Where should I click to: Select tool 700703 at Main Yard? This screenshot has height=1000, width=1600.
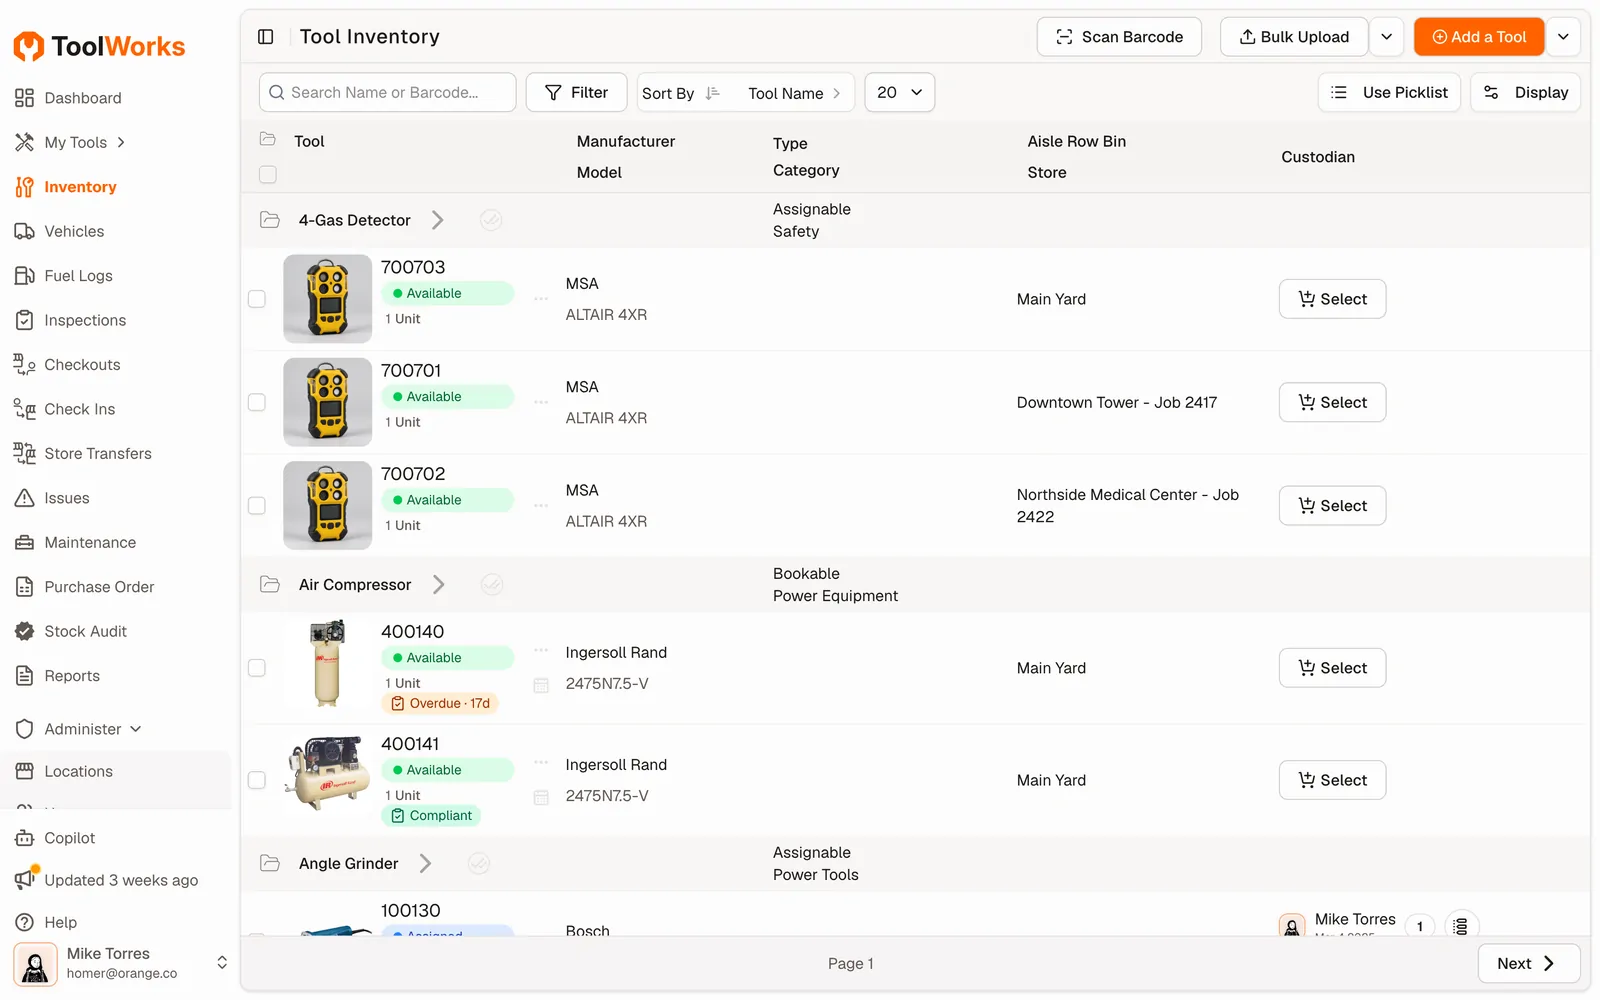[1332, 299]
